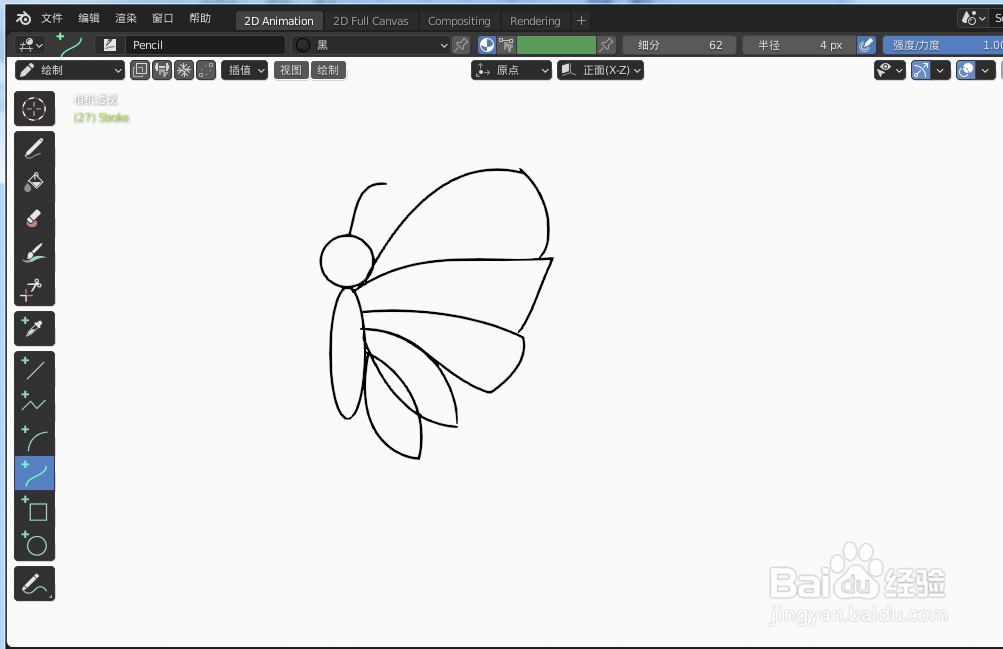Expand the gizmo options arrow
This screenshot has height=649, width=1003.
point(940,70)
